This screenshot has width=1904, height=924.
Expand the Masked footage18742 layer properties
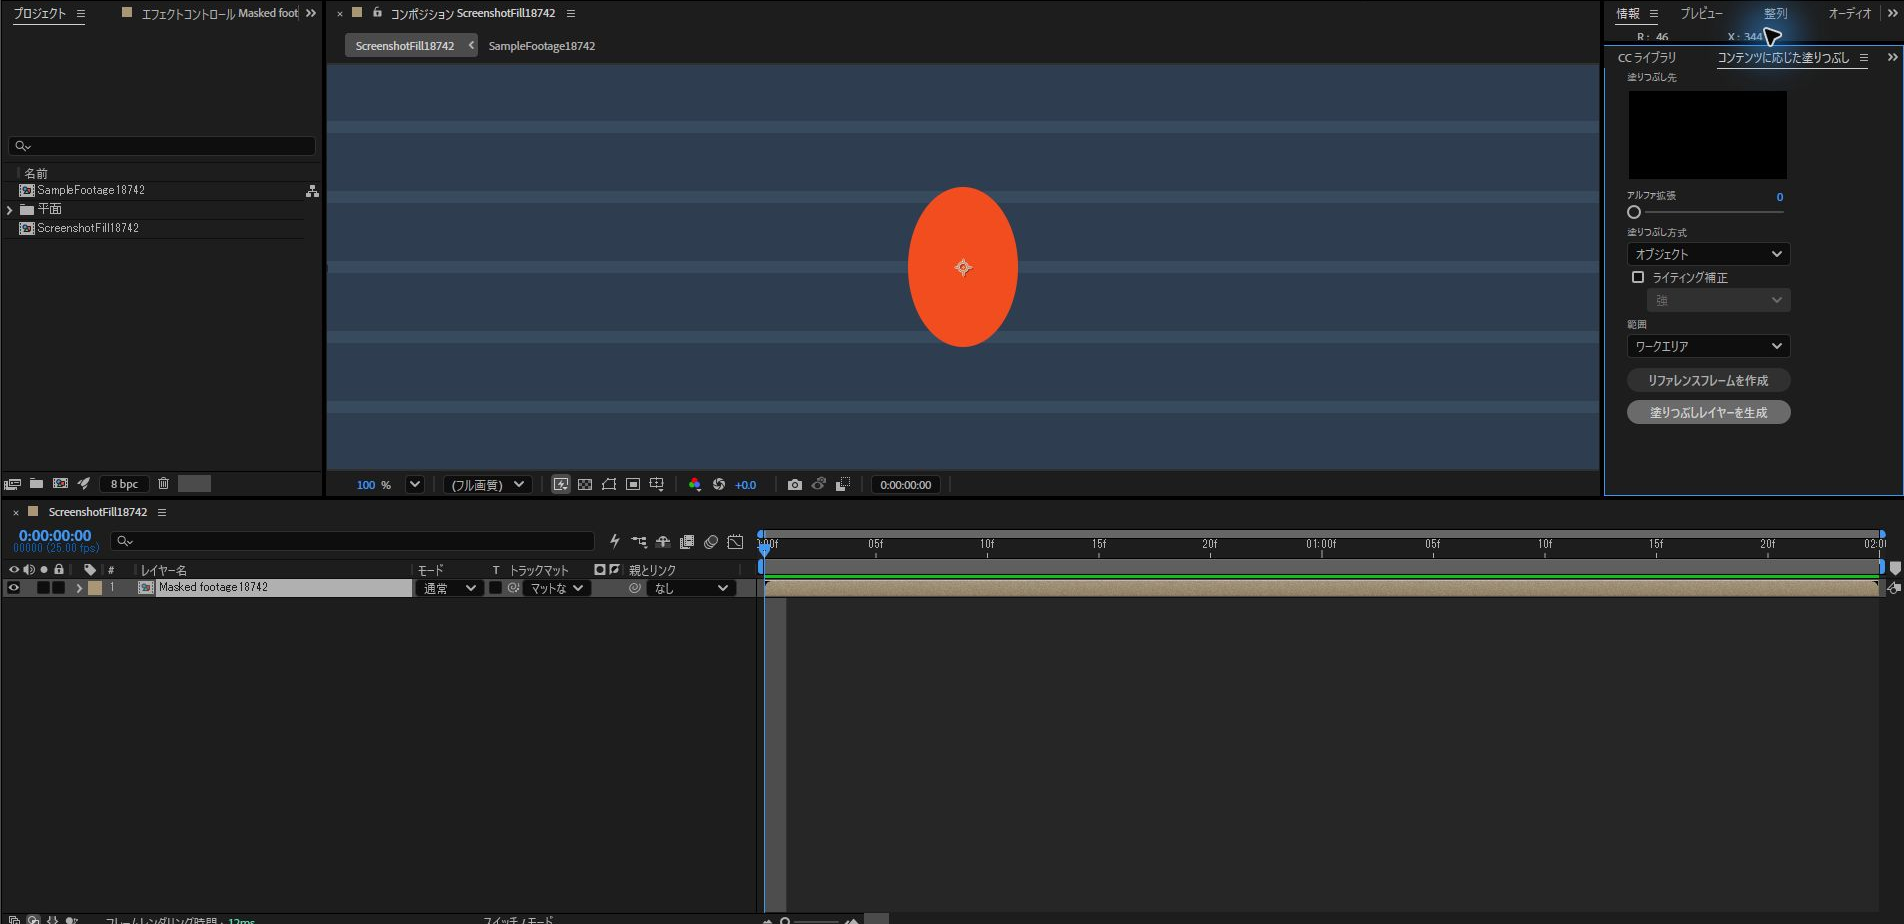click(x=79, y=588)
